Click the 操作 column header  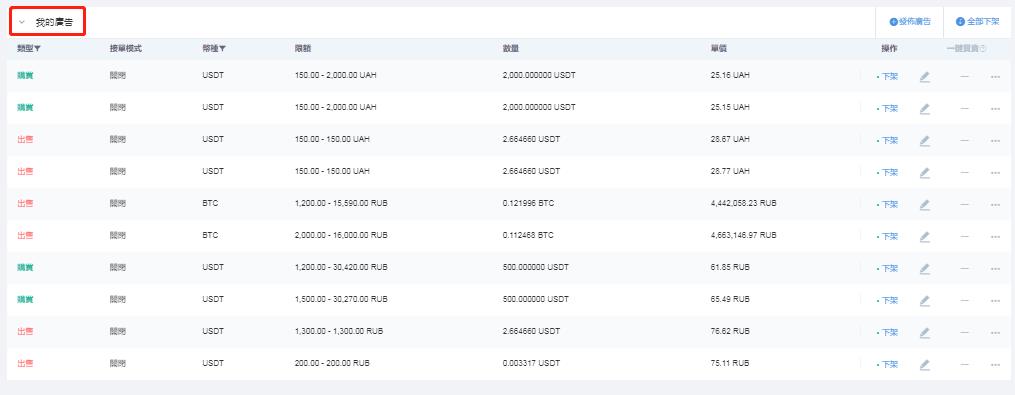click(x=889, y=49)
